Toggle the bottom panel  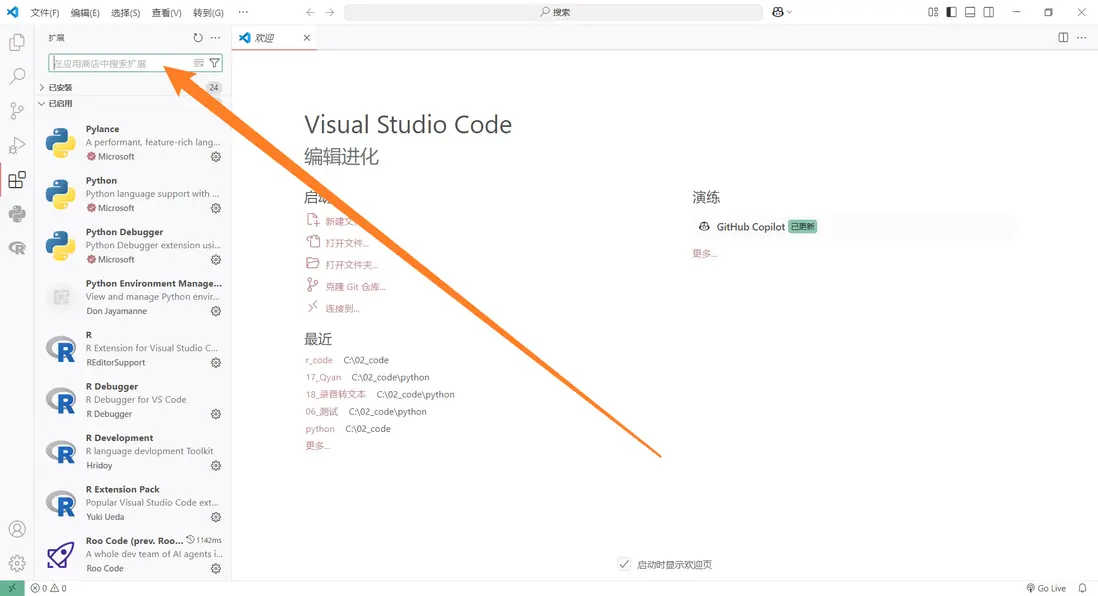[970, 12]
